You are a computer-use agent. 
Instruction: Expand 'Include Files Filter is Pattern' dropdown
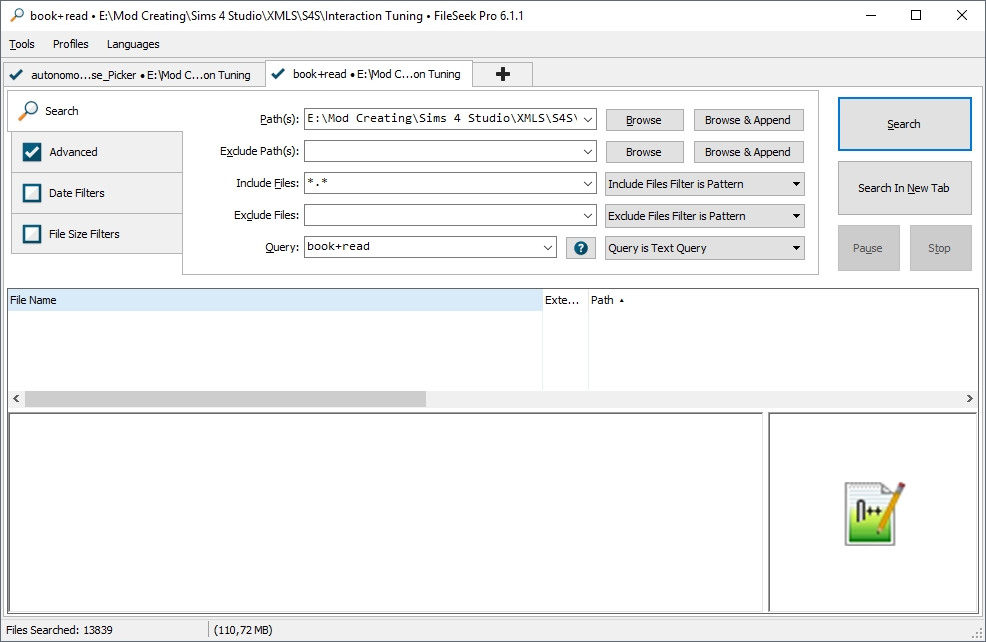click(x=704, y=184)
